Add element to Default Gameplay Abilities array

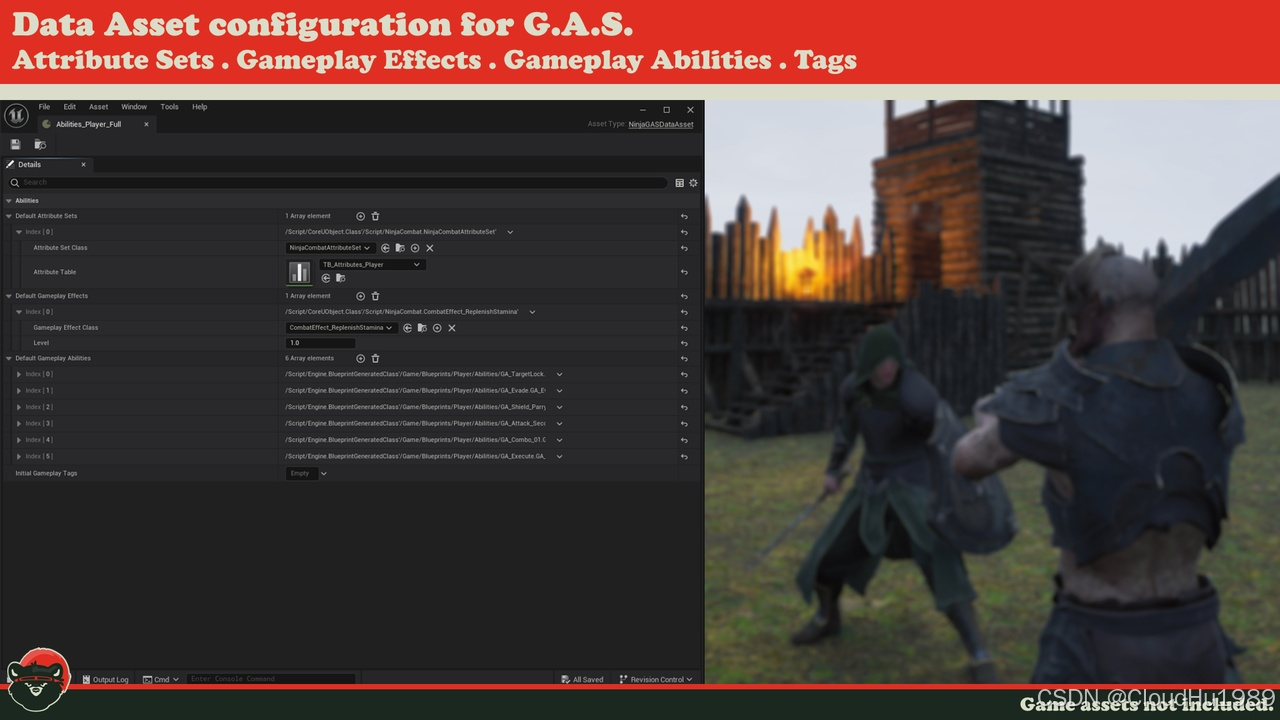tap(361, 358)
